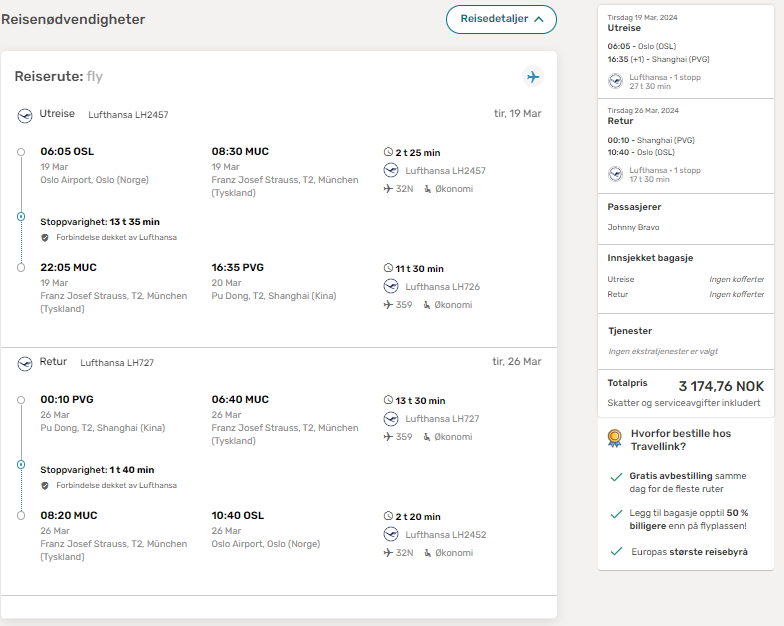Image resolution: width=784 pixels, height=626 pixels.
Task: Click Tirsdag 26 Mar, 2024 date in sidebar
Action: tap(643, 110)
